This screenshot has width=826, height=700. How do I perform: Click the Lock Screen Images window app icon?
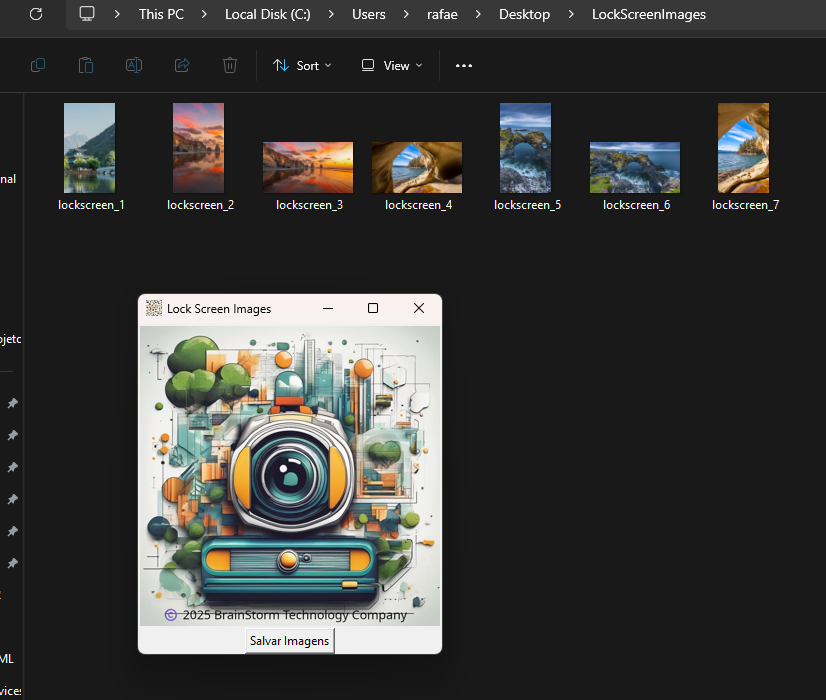[154, 308]
